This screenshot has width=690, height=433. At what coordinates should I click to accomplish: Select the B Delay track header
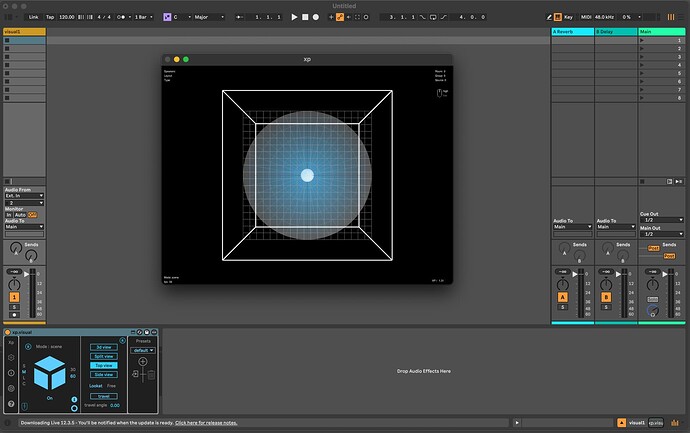(x=614, y=32)
